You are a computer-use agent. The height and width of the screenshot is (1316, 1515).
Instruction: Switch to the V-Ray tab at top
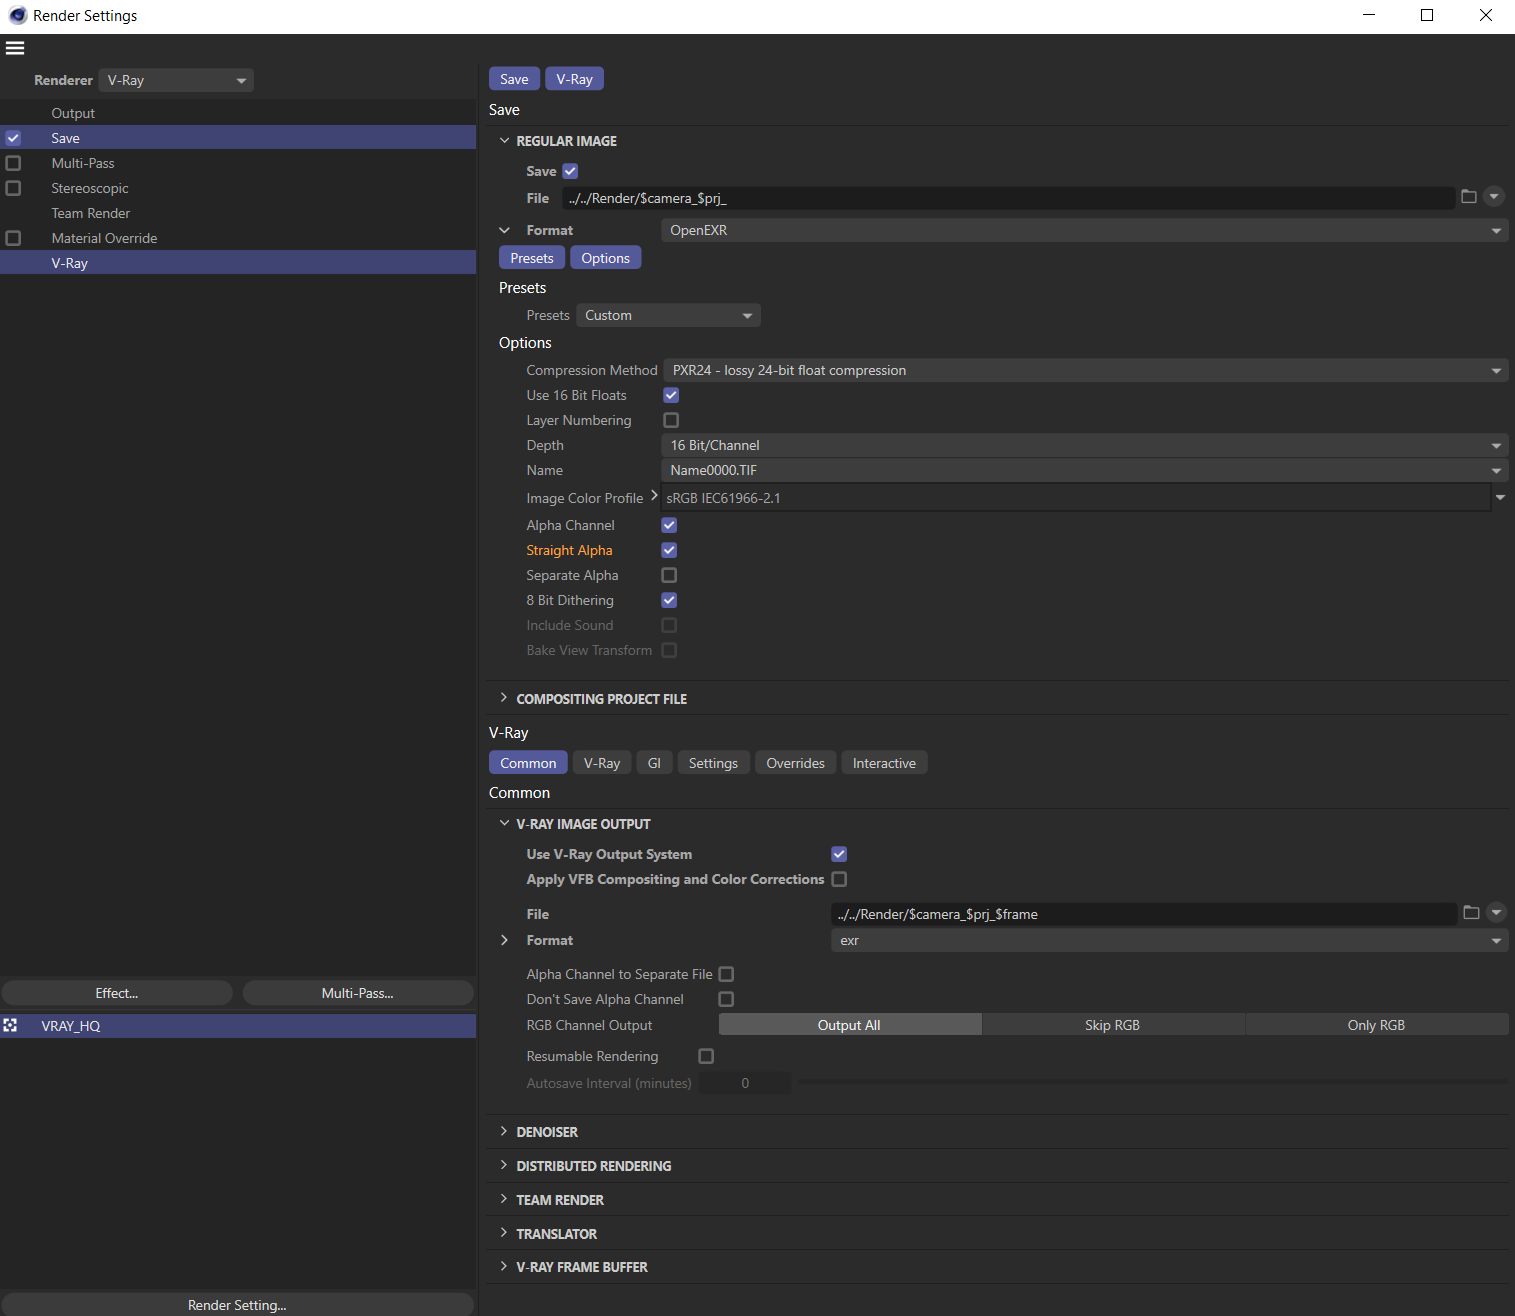tap(574, 79)
